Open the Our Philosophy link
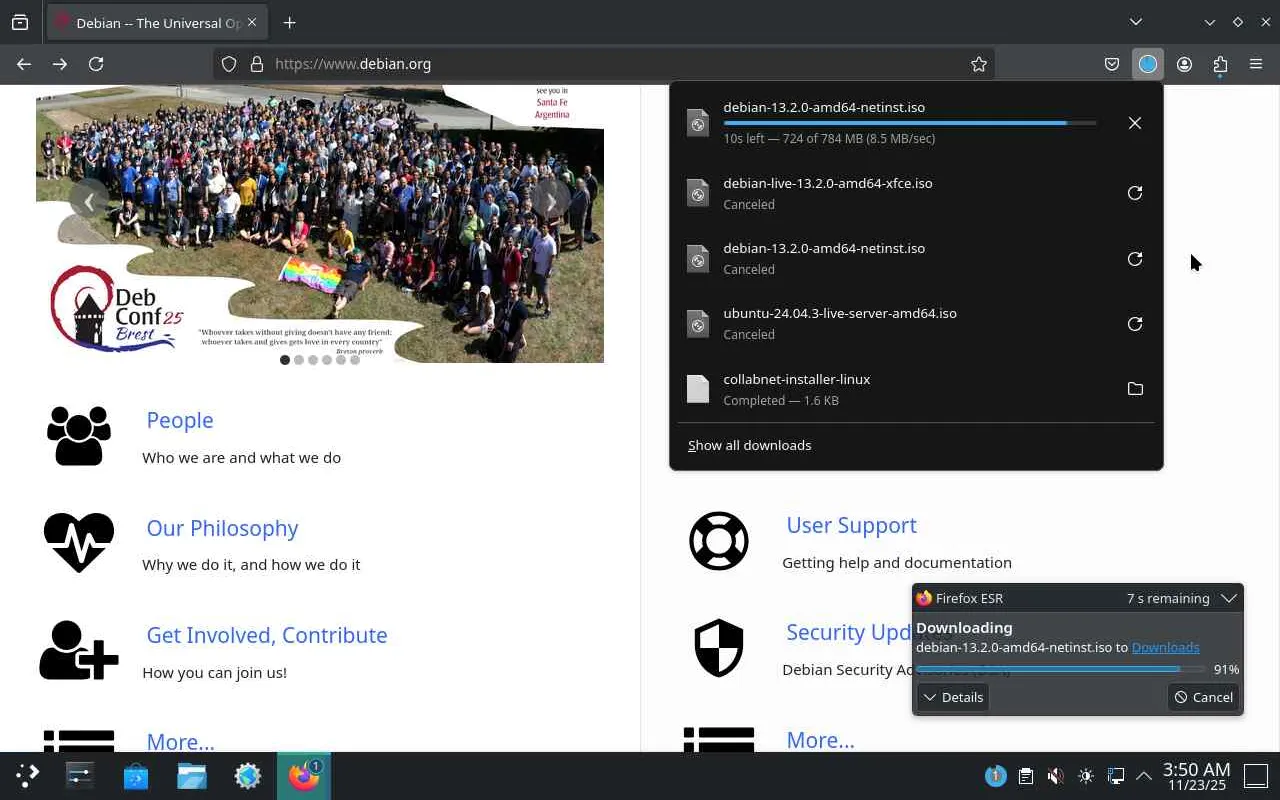1280x800 pixels. (222, 528)
